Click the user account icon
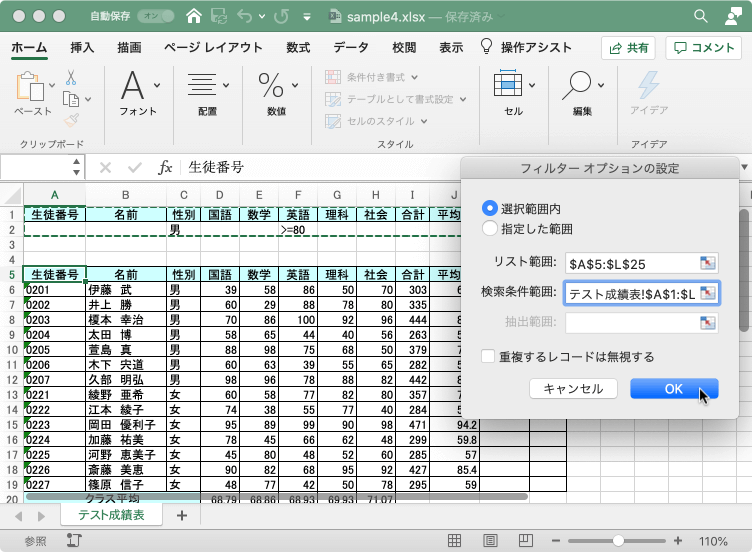The image size is (752, 552). pyautogui.click(x=733, y=16)
